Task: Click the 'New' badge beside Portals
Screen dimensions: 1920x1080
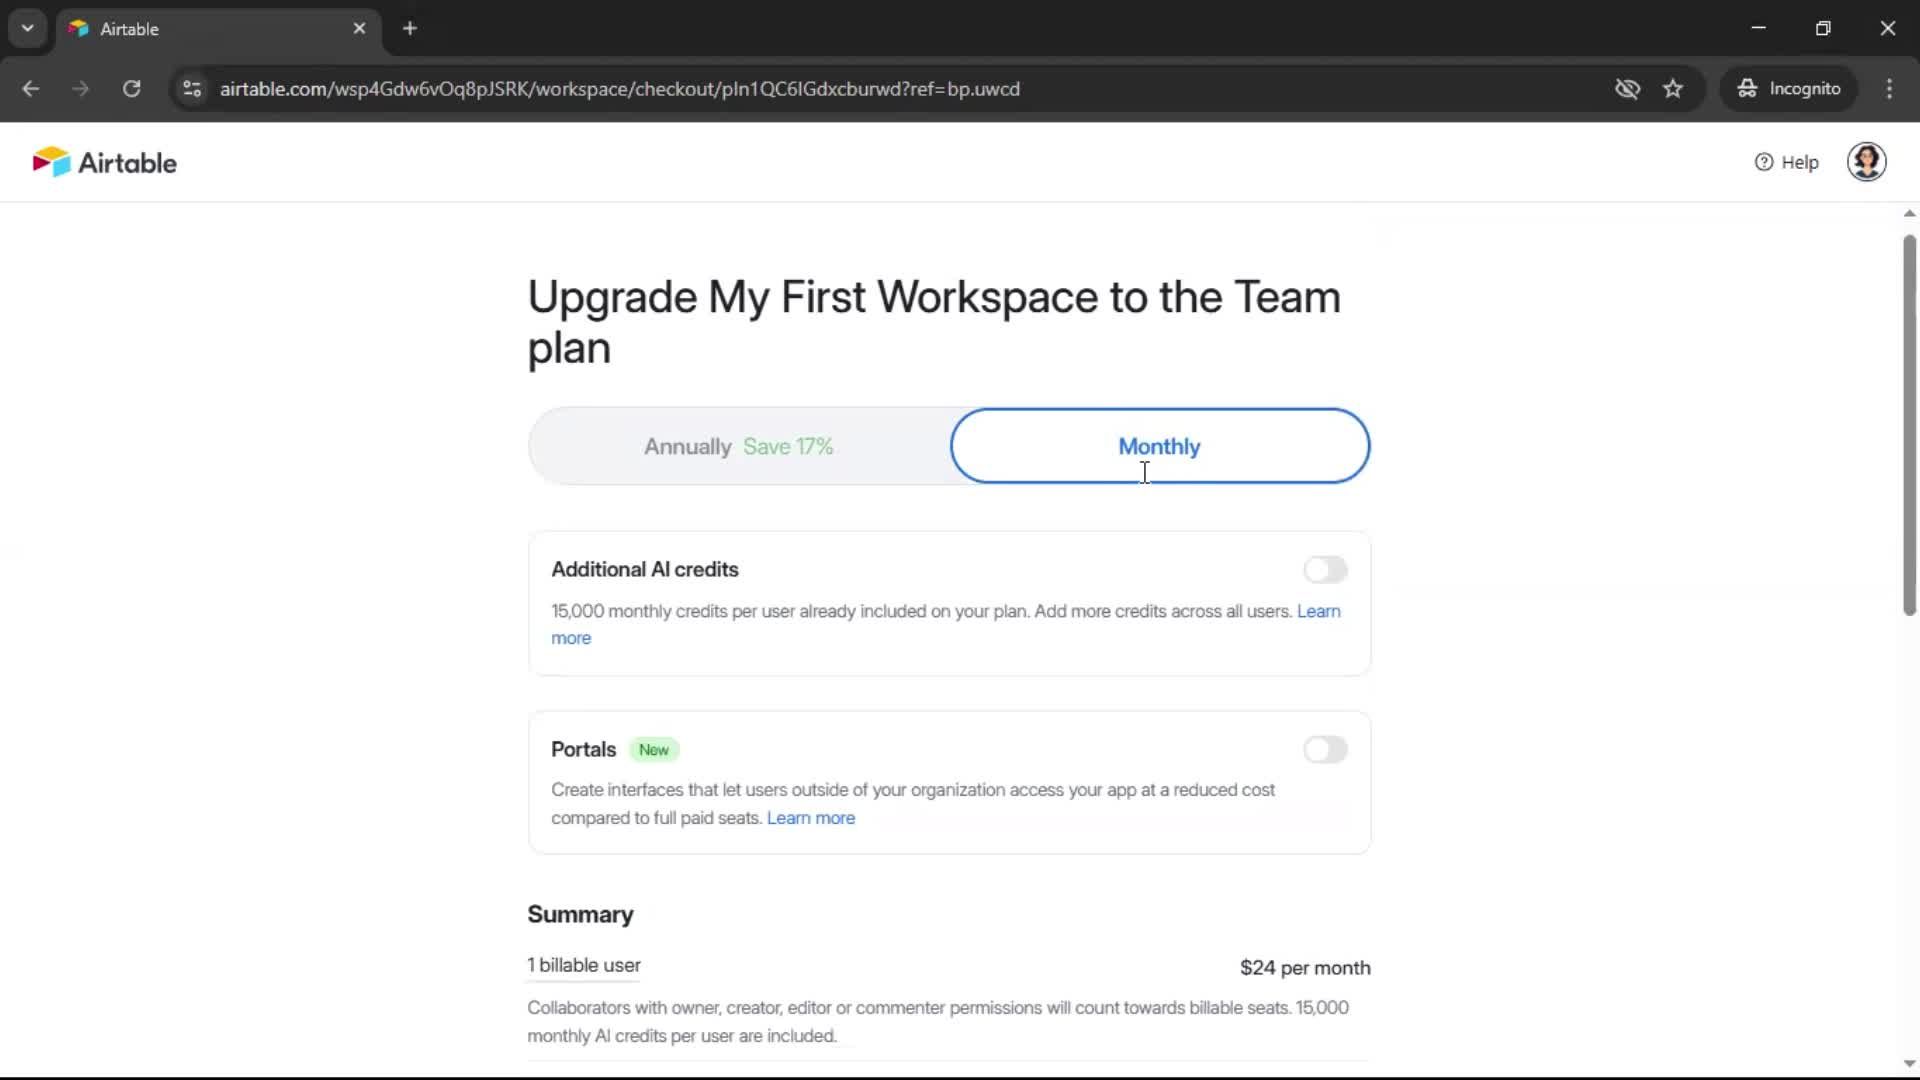Action: coord(654,750)
